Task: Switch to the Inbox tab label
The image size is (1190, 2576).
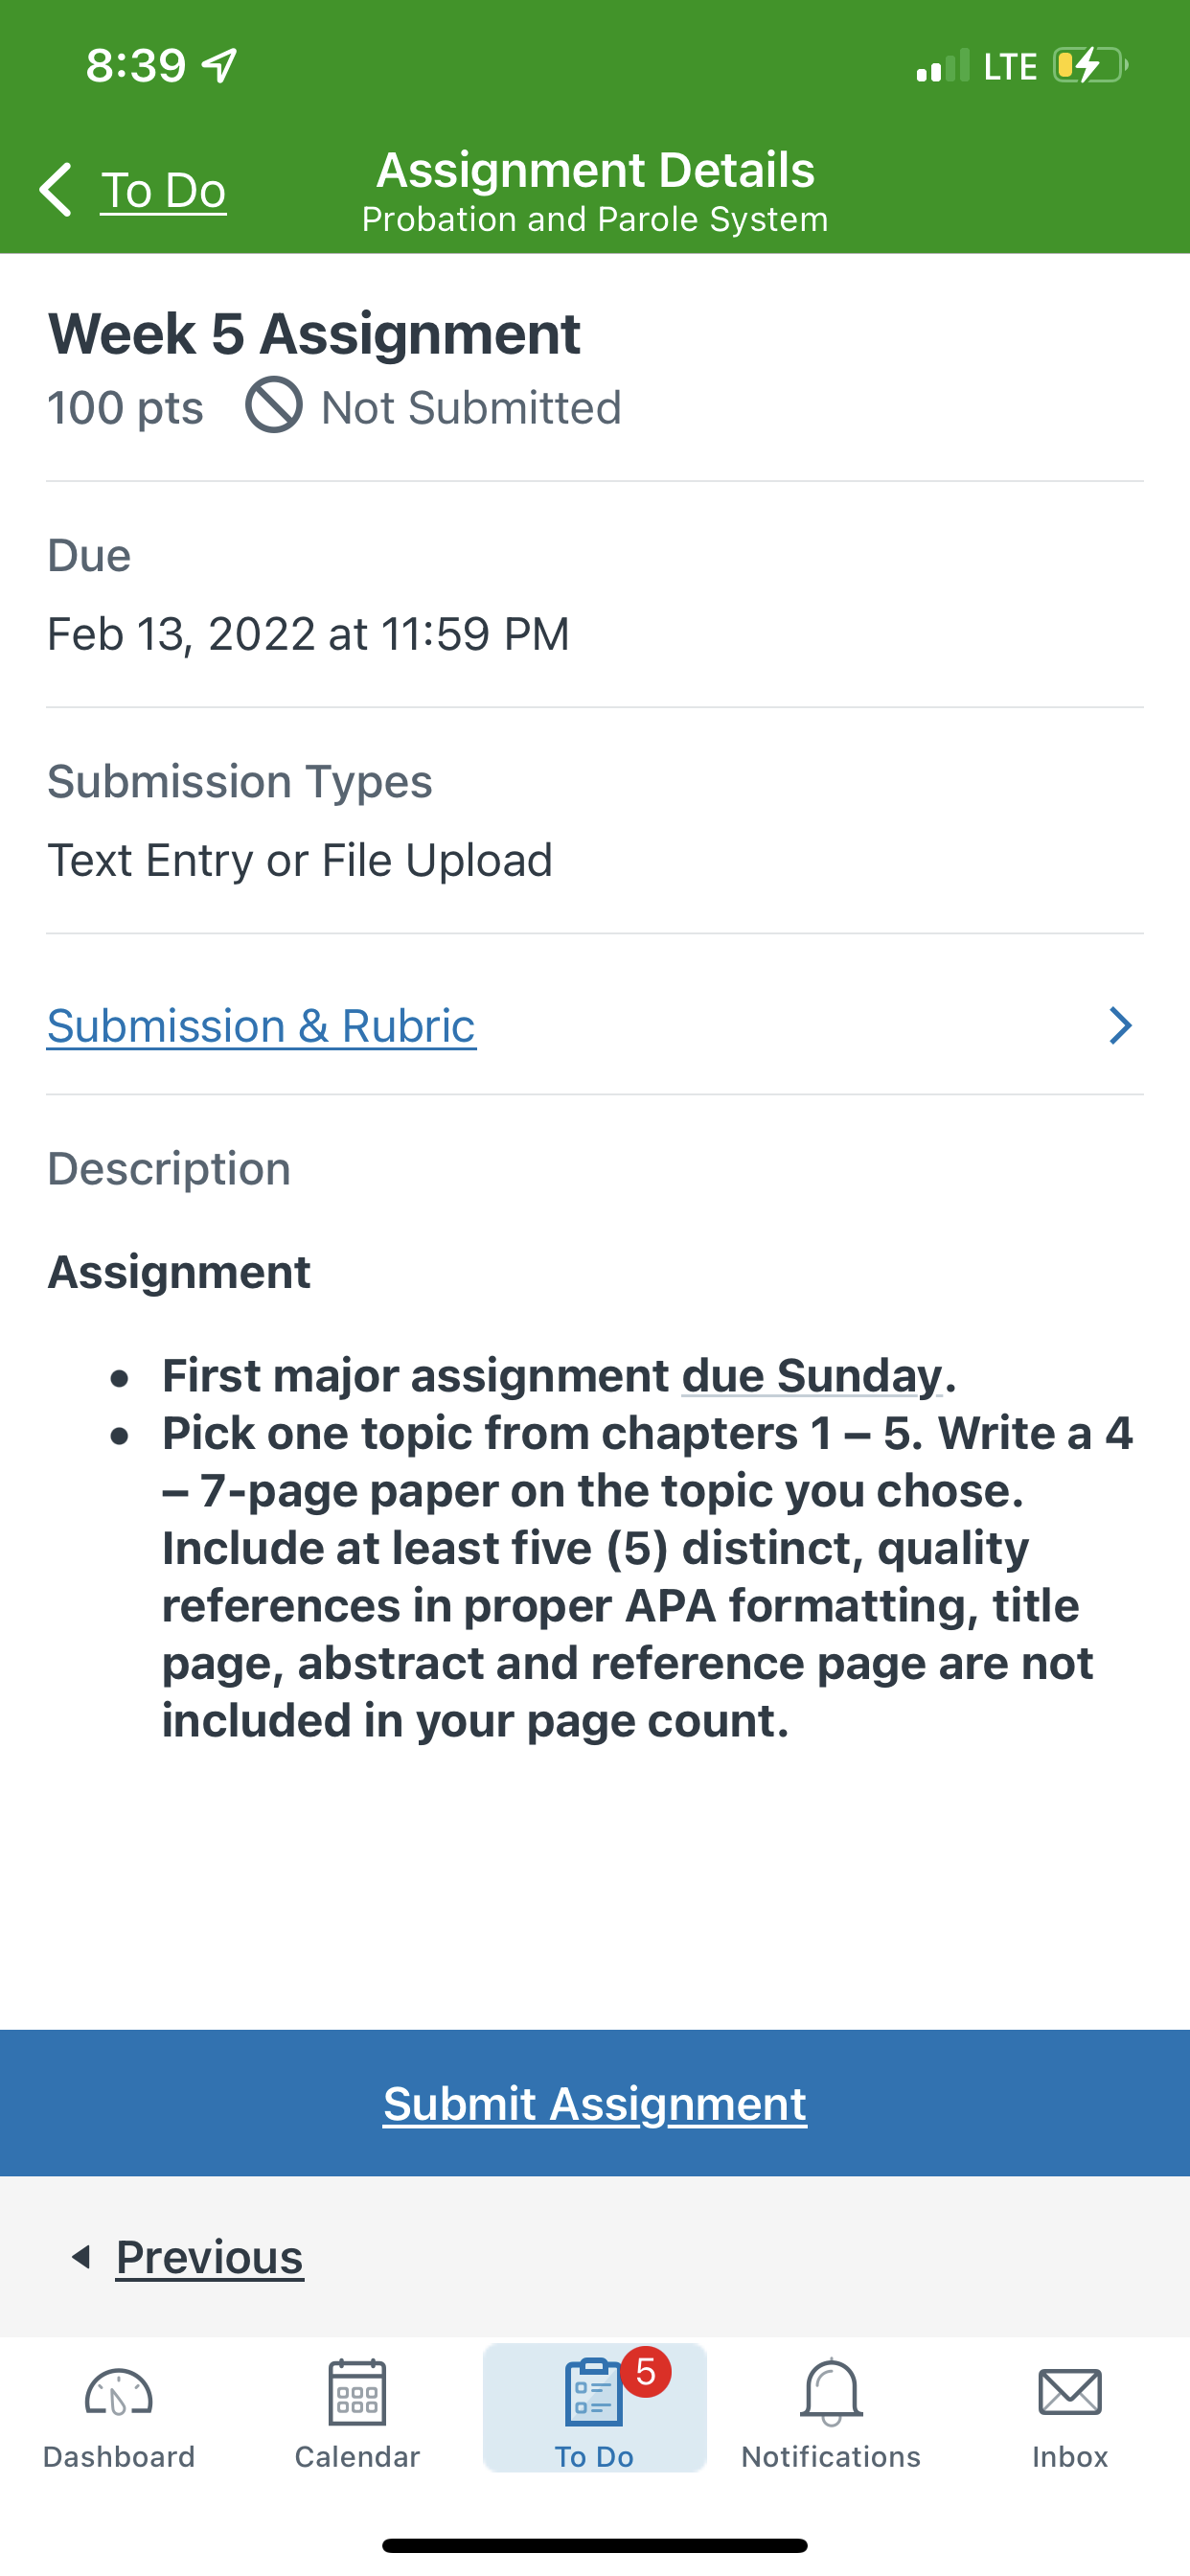Action: coord(1070,2456)
